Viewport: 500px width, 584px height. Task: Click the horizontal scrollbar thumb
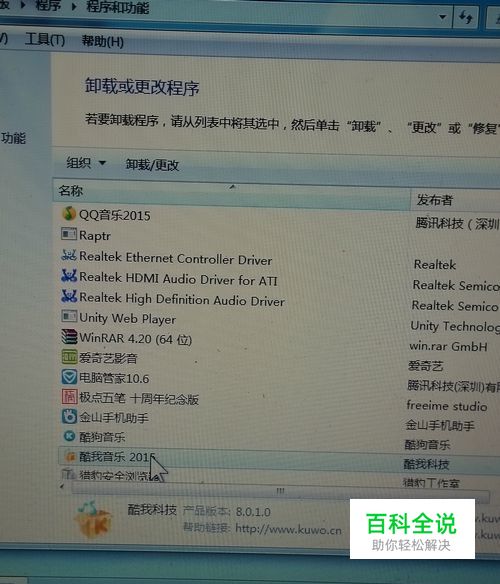(280, 491)
